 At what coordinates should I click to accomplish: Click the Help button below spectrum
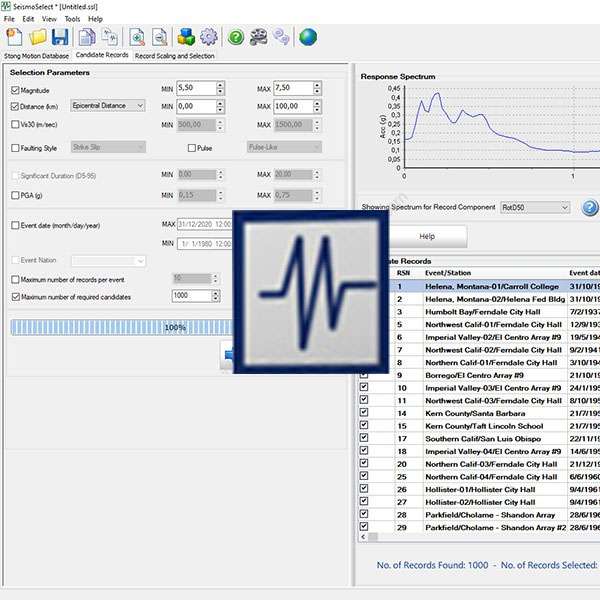[x=427, y=236]
